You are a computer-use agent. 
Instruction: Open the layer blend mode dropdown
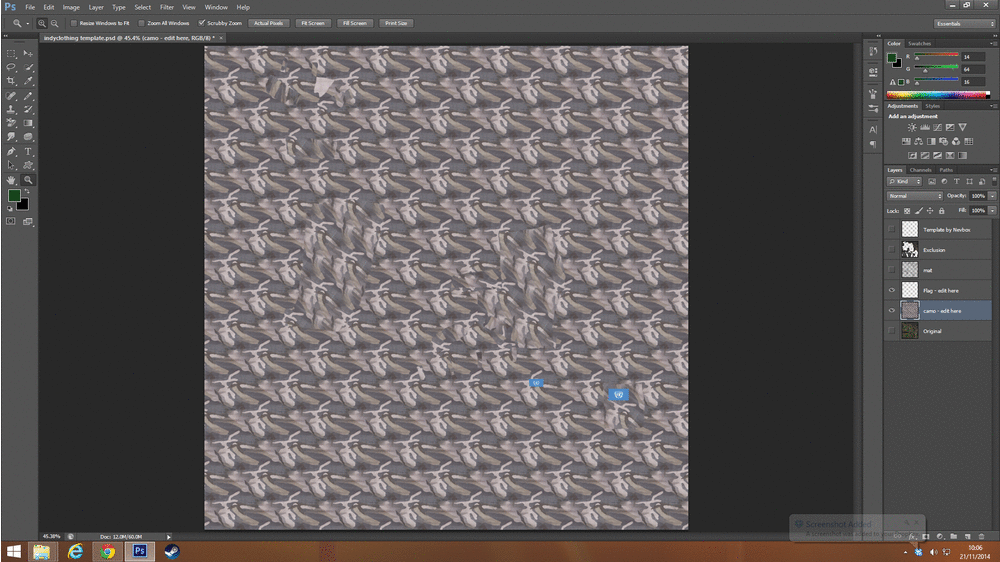pyautogui.click(x=915, y=196)
